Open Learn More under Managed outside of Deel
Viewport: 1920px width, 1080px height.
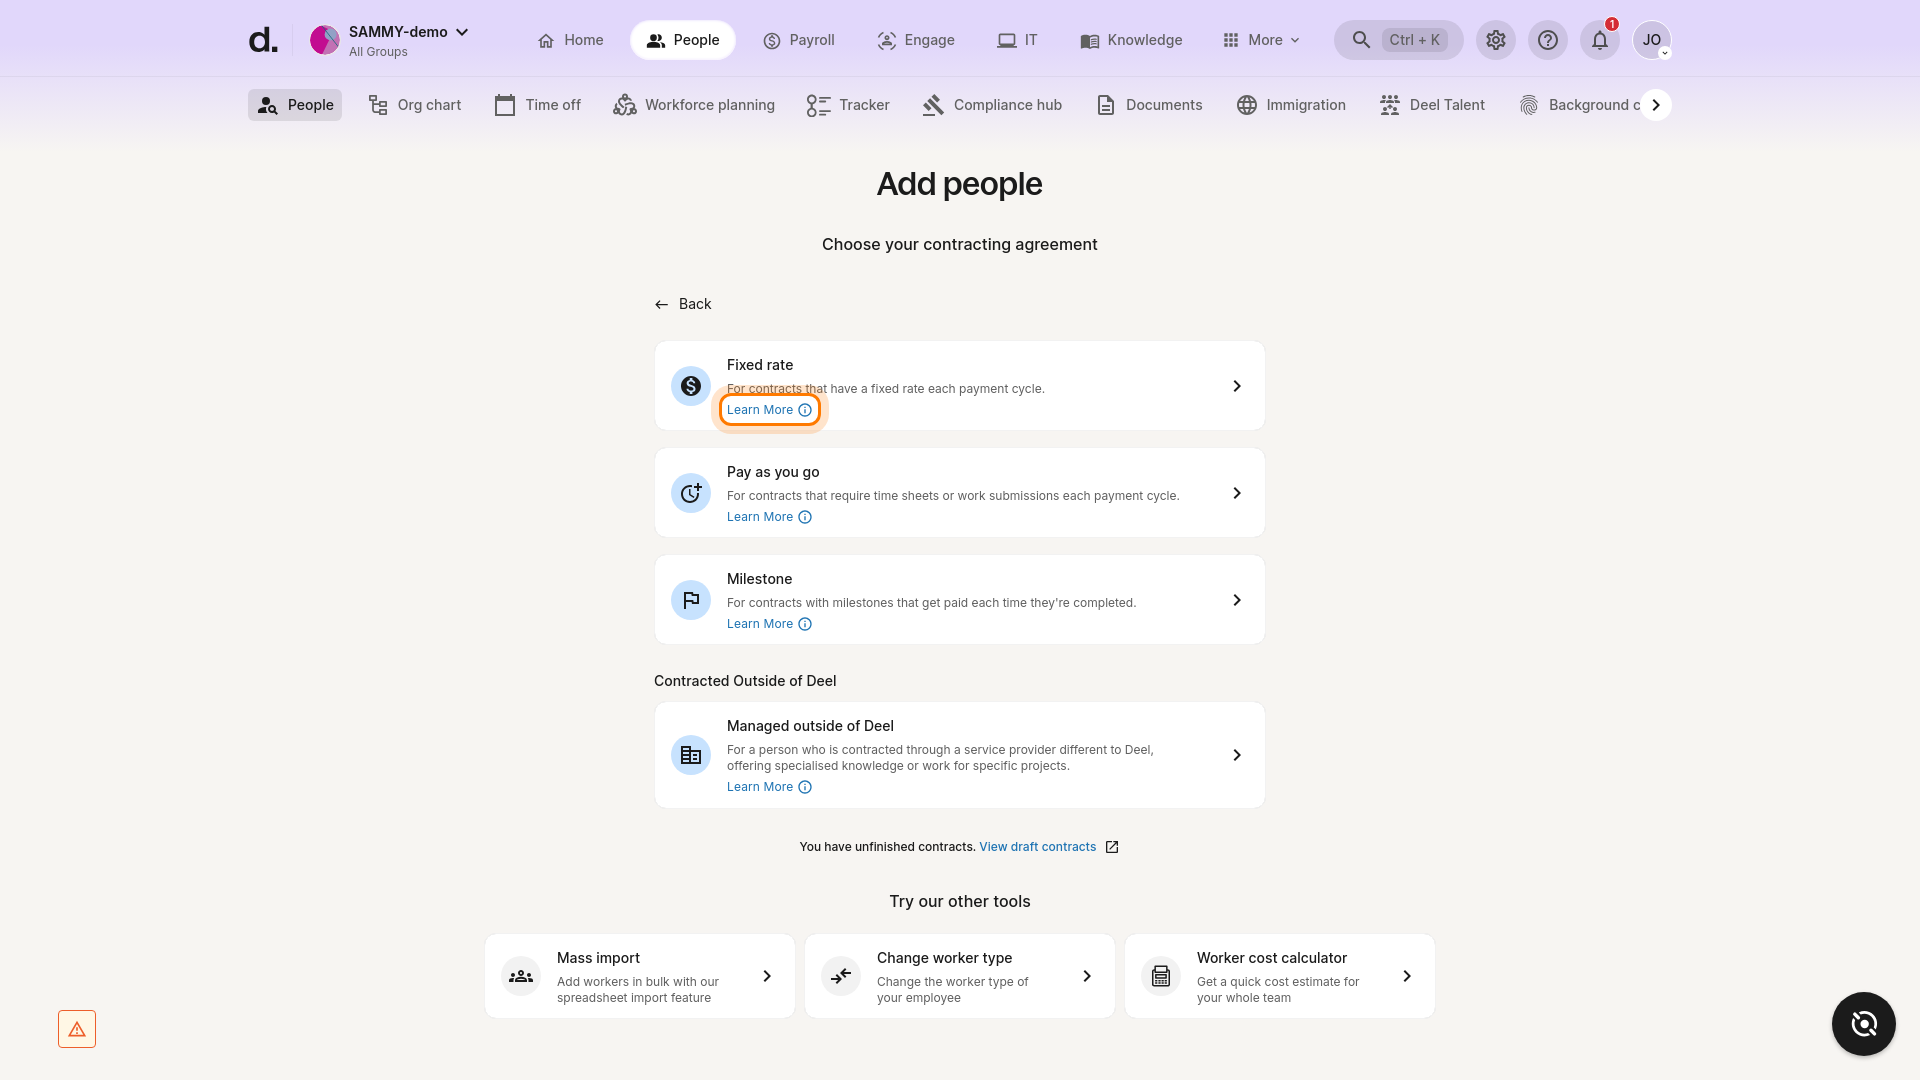[x=769, y=787]
